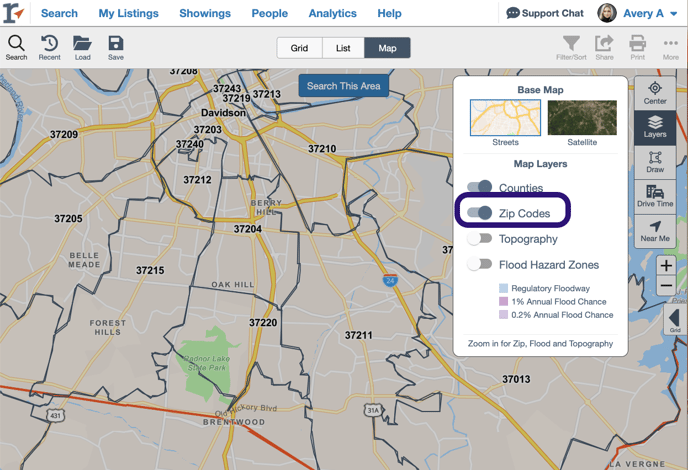Viewport: 688px width, 470px height.
Task: Expand the Grid side panel arrow
Action: [x=674, y=318]
